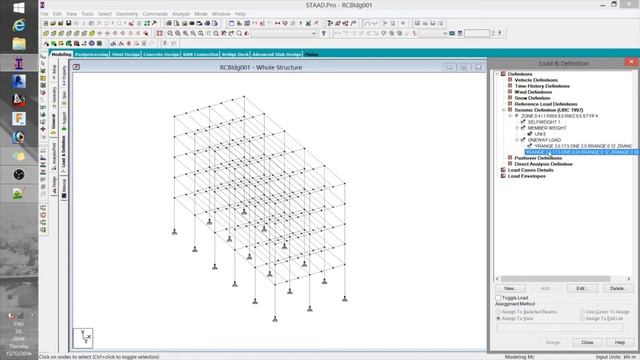Click the left arrow of tree horizontal scrollbar
This screenshot has height=360, width=640.
click(x=497, y=279)
